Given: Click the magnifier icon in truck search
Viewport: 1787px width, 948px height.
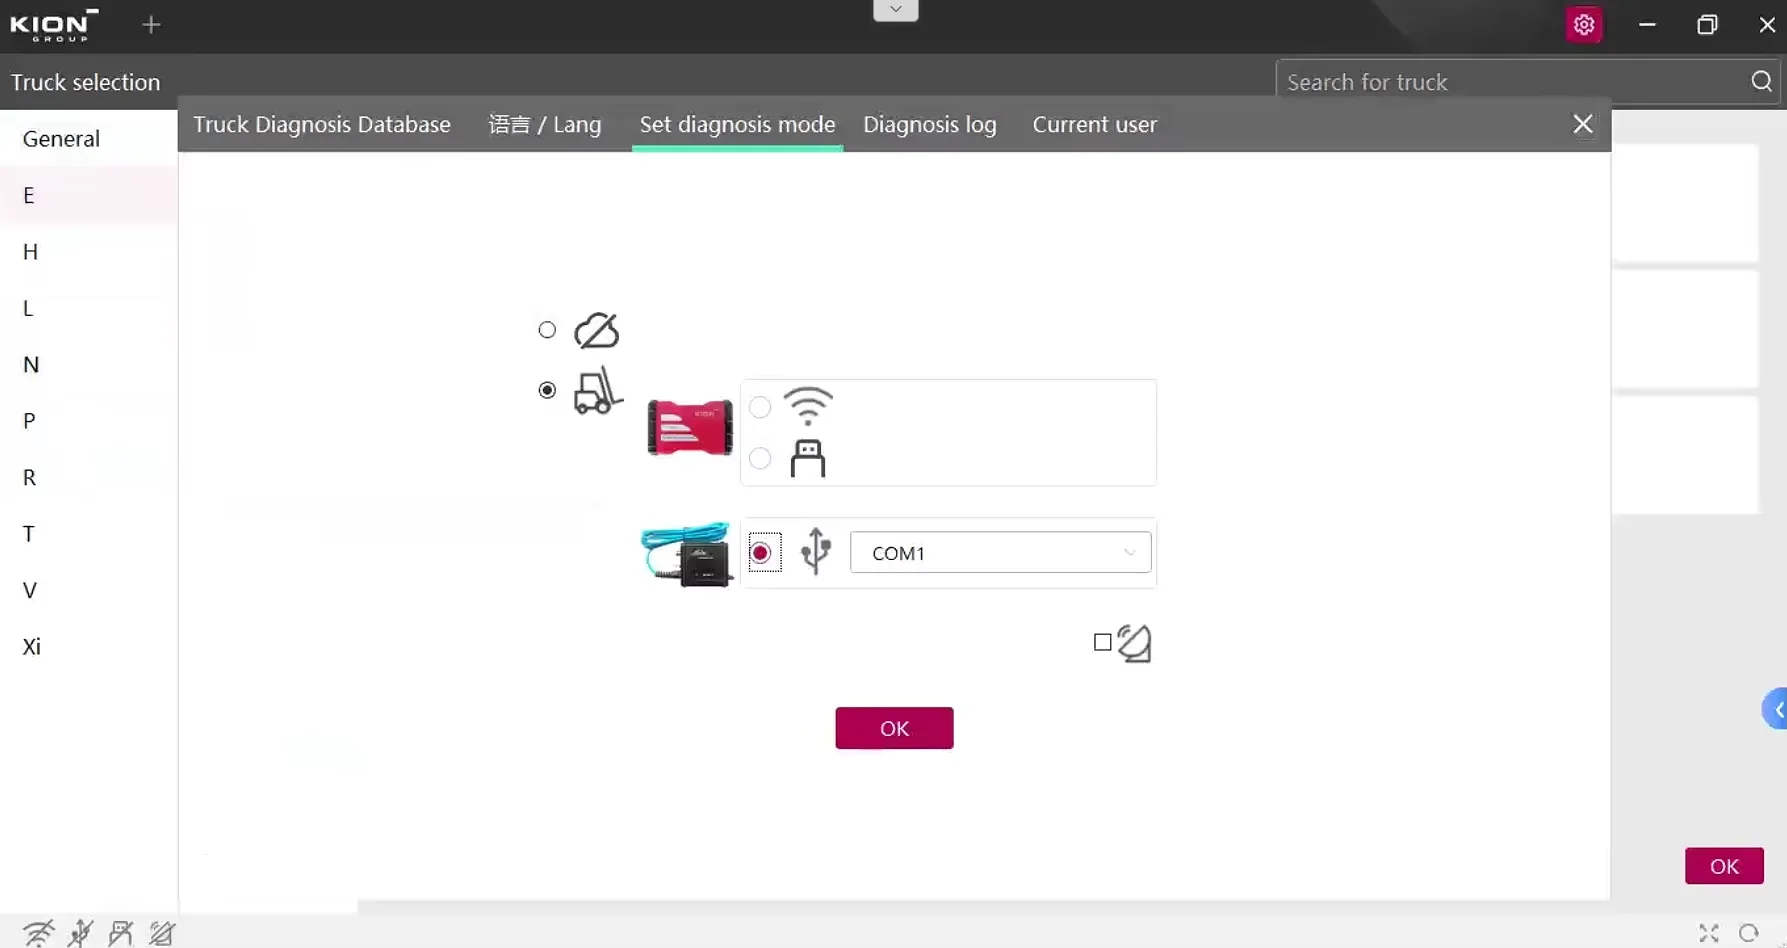Looking at the screenshot, I should tap(1761, 82).
